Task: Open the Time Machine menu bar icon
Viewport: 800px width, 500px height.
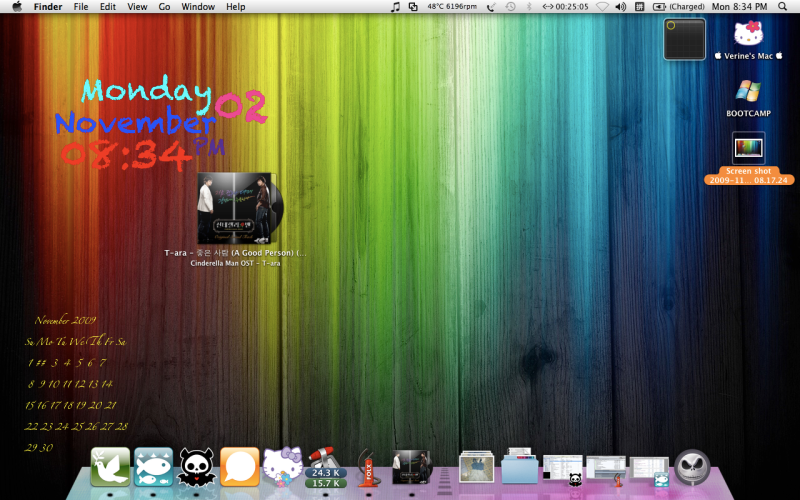Action: tap(510, 7)
